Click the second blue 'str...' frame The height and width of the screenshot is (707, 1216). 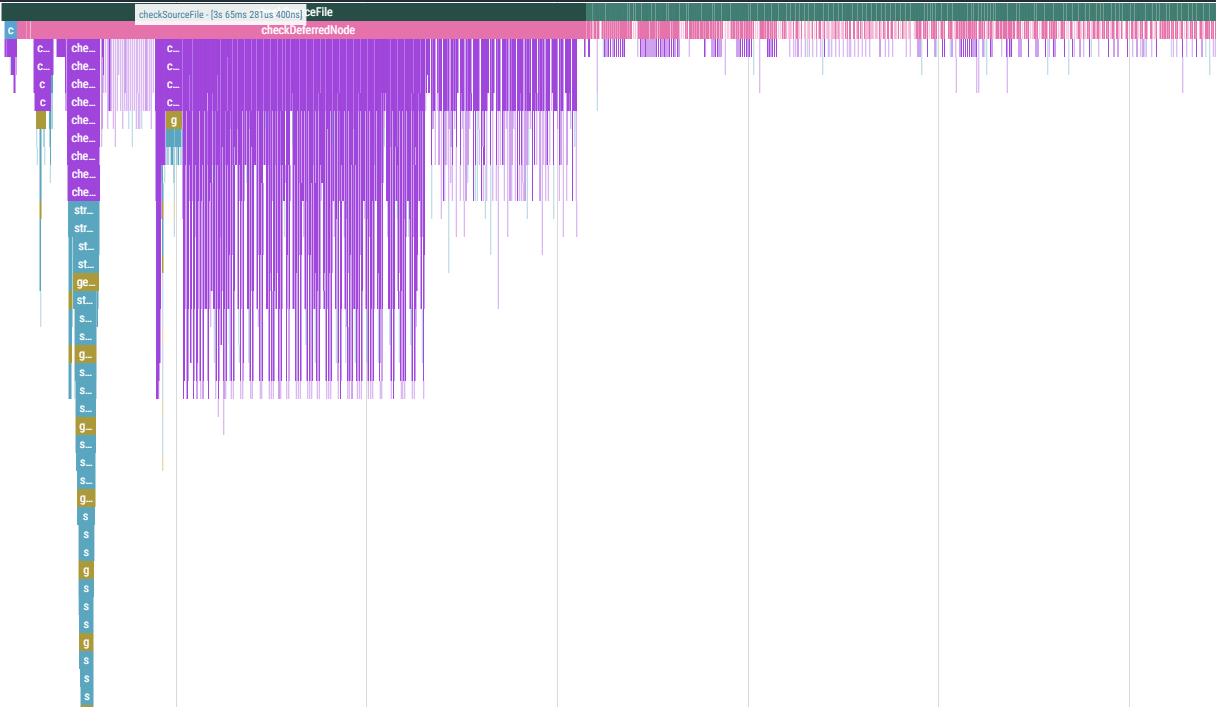84,228
